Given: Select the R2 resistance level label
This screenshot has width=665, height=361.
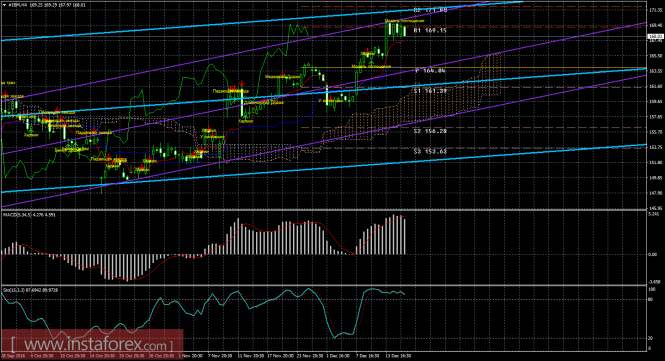Looking at the screenshot, I should click(x=430, y=9).
